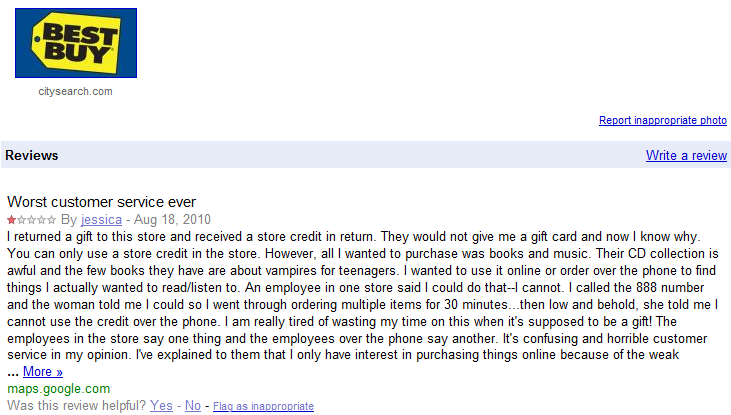Click the last empty rating star
This screenshot has width=731, height=415.
coord(52,219)
